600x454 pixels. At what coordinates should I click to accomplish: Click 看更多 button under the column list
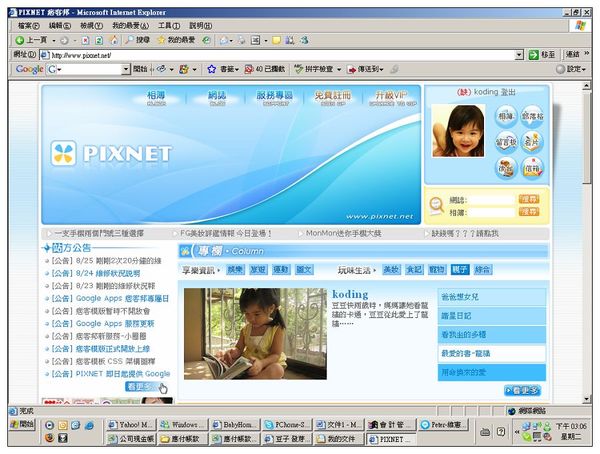(522, 390)
